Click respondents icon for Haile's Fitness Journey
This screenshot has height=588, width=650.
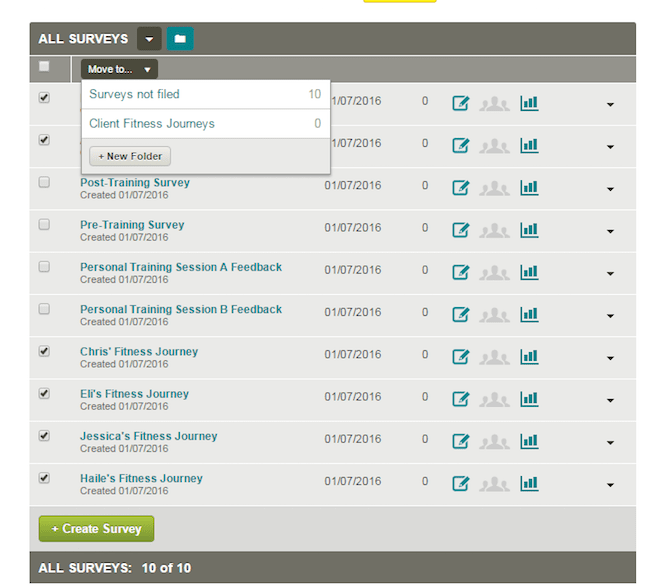(x=494, y=483)
